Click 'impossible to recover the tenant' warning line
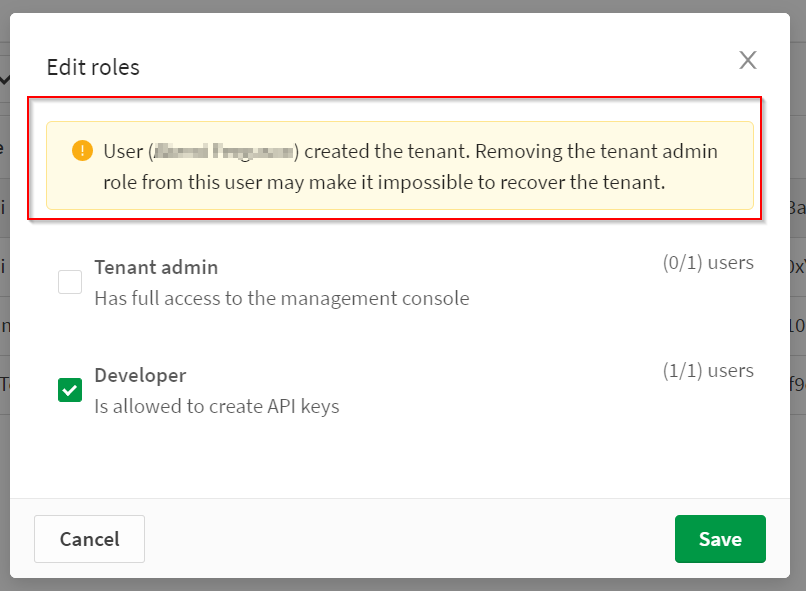Image resolution: width=806 pixels, height=591 pixels. point(384,183)
